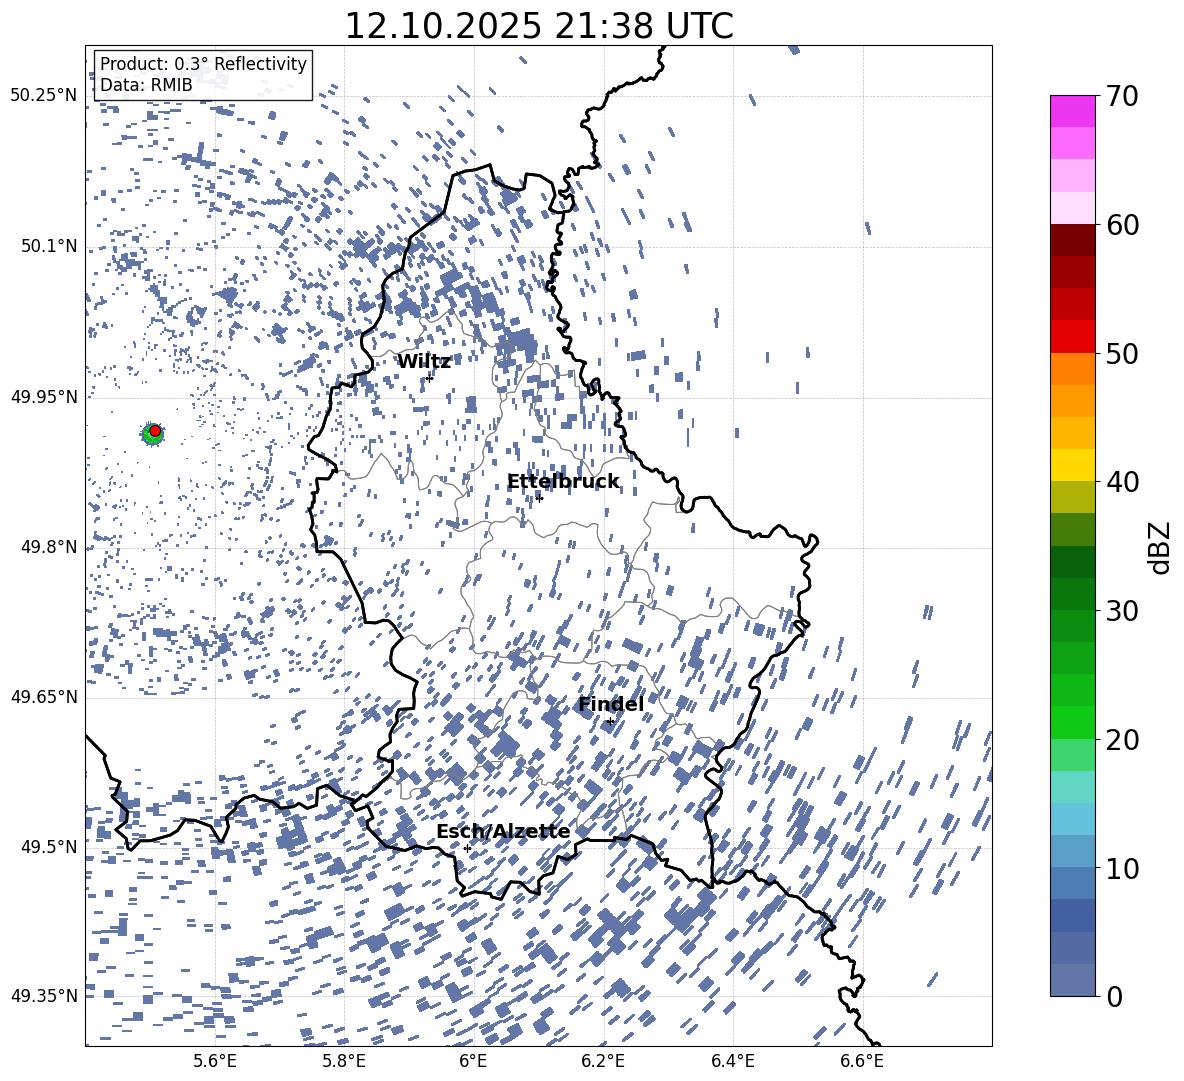
Task: Click the Wiltz city label
Action: click(x=424, y=362)
